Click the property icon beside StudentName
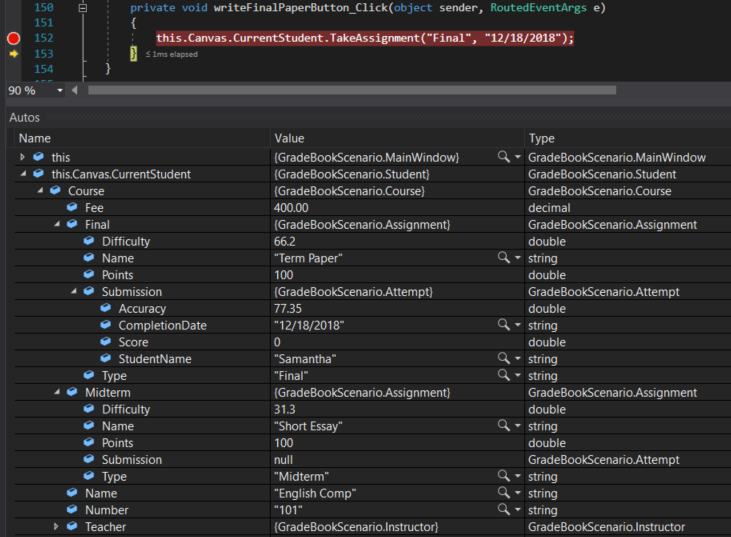This screenshot has height=537, width=731. 106,358
